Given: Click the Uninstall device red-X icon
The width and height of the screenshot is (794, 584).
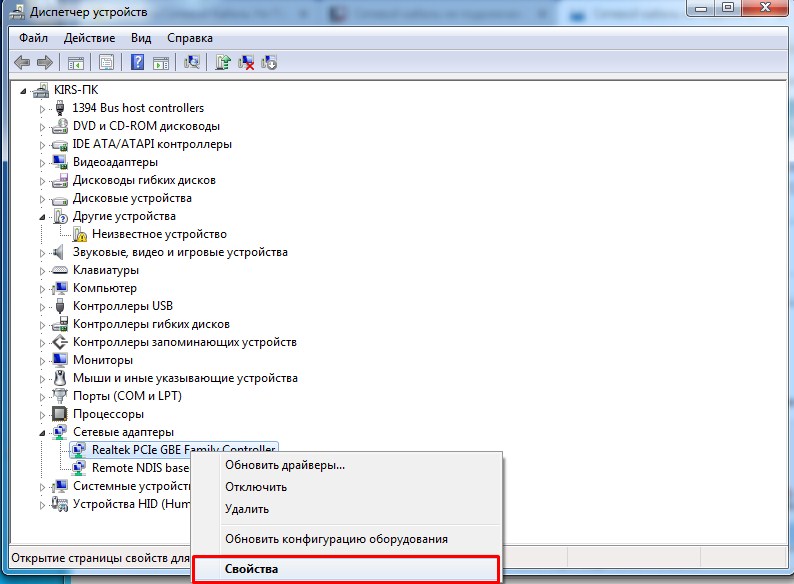Looking at the screenshot, I should [x=246, y=62].
